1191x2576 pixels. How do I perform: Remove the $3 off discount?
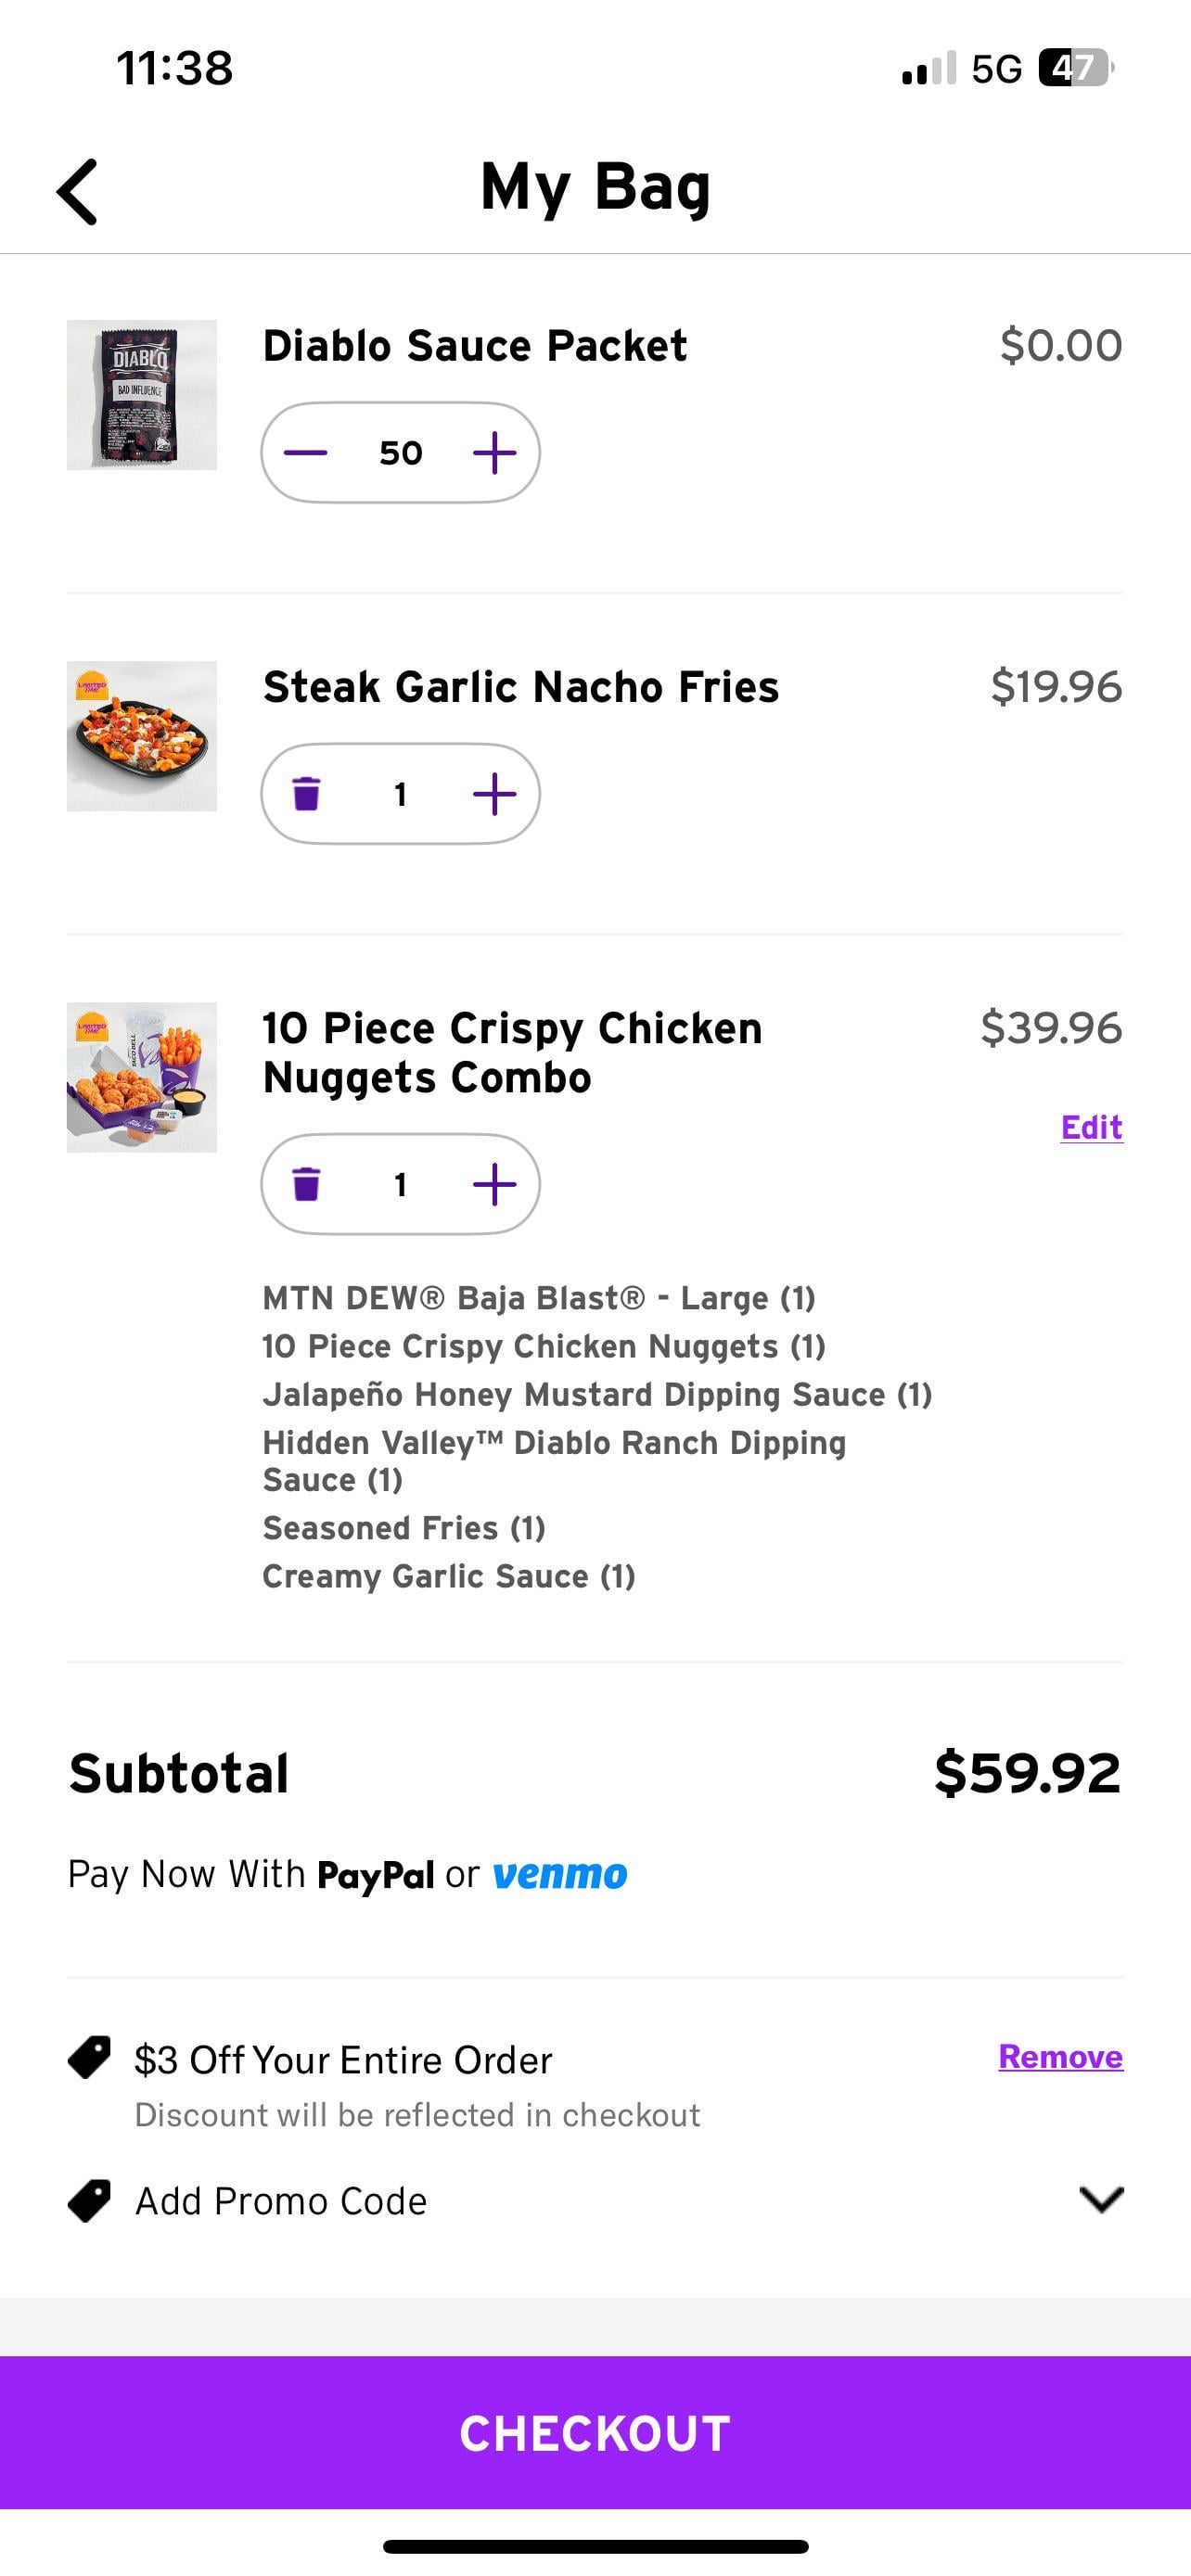(x=1060, y=2056)
